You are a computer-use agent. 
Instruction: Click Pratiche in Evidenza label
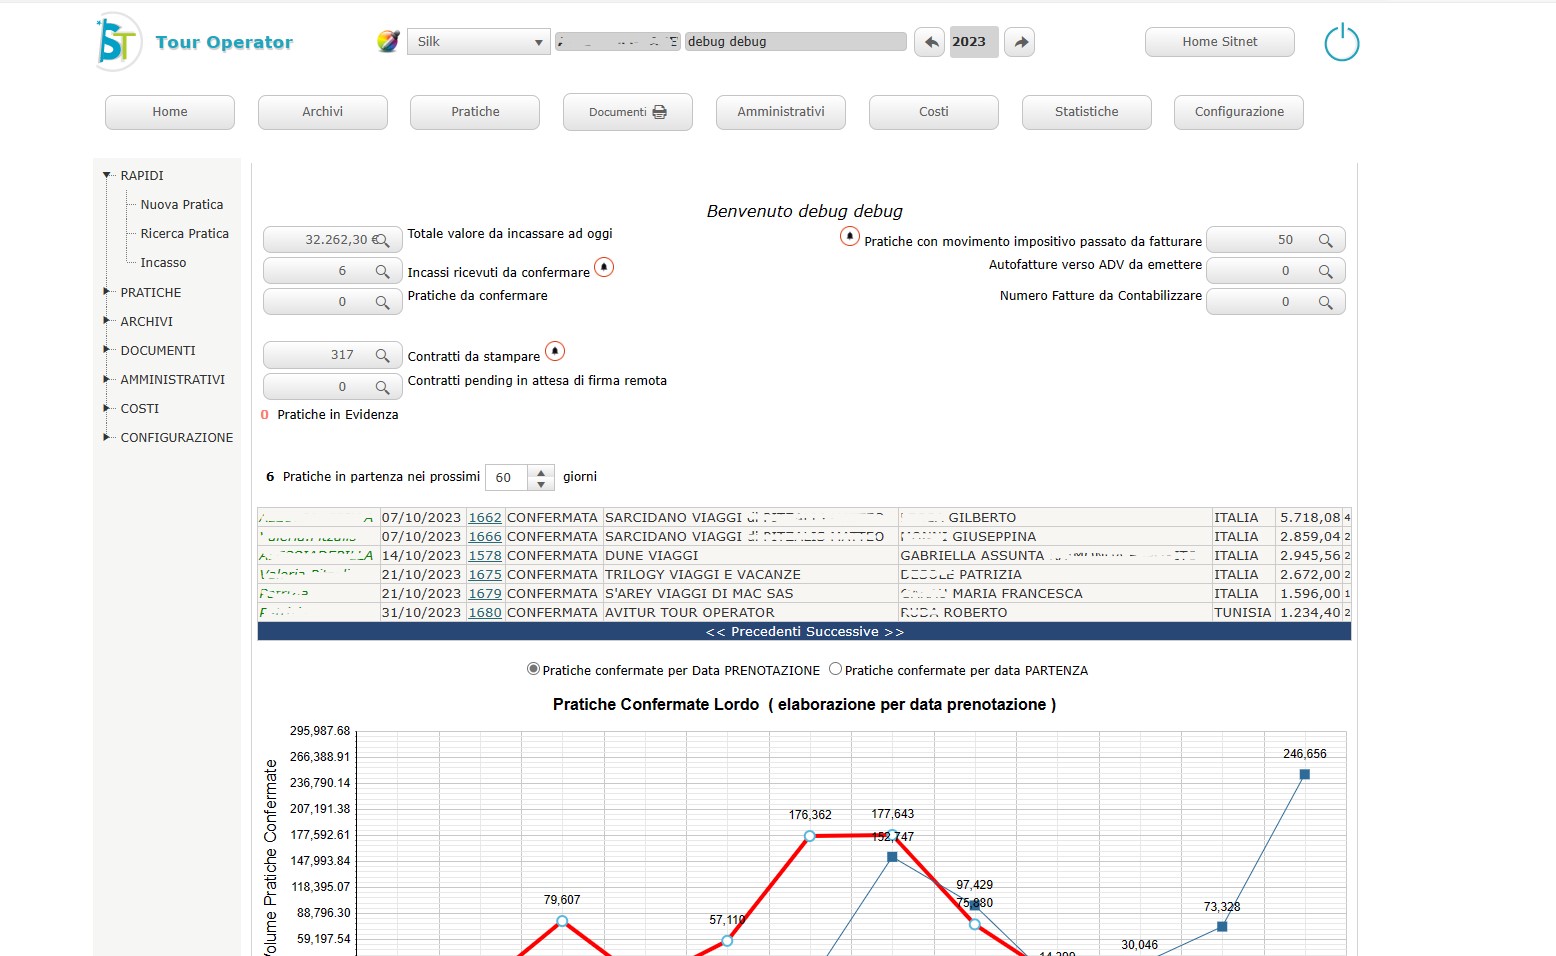337,415
